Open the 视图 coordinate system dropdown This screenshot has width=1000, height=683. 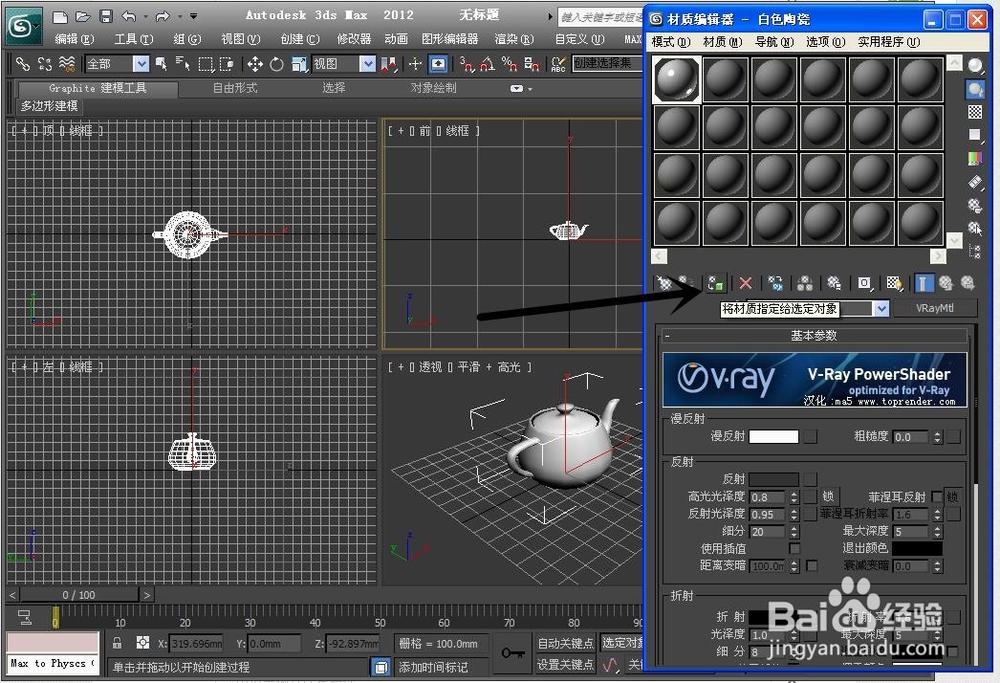click(367, 64)
